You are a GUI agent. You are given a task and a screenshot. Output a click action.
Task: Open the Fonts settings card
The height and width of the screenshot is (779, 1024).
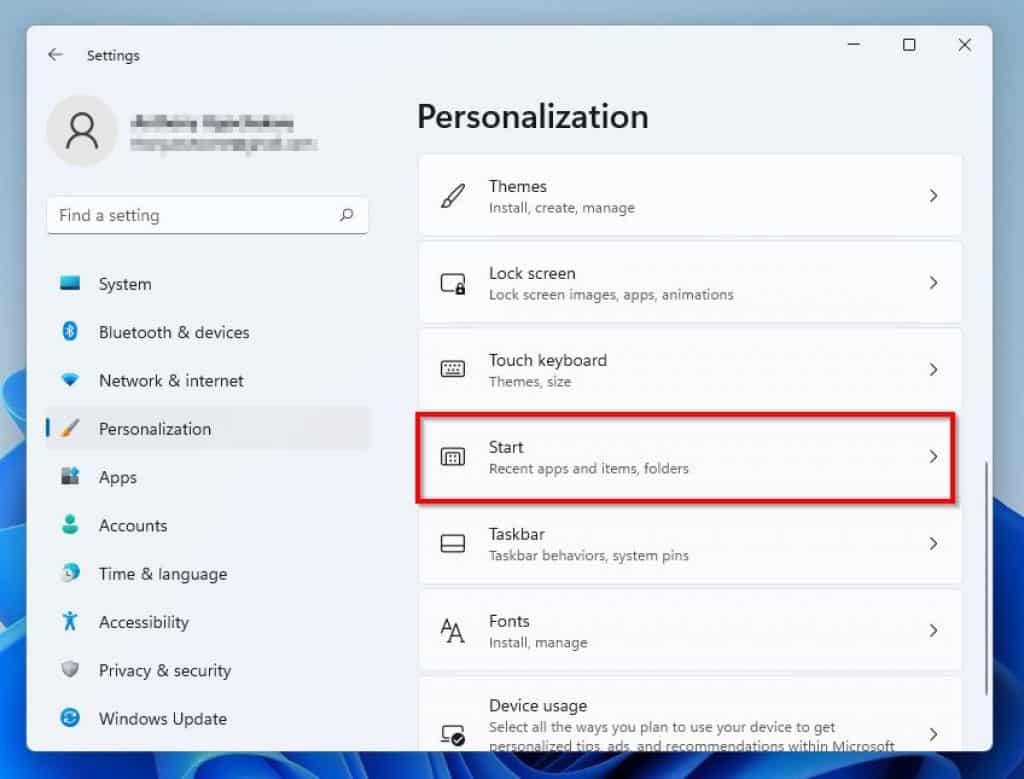coord(690,630)
